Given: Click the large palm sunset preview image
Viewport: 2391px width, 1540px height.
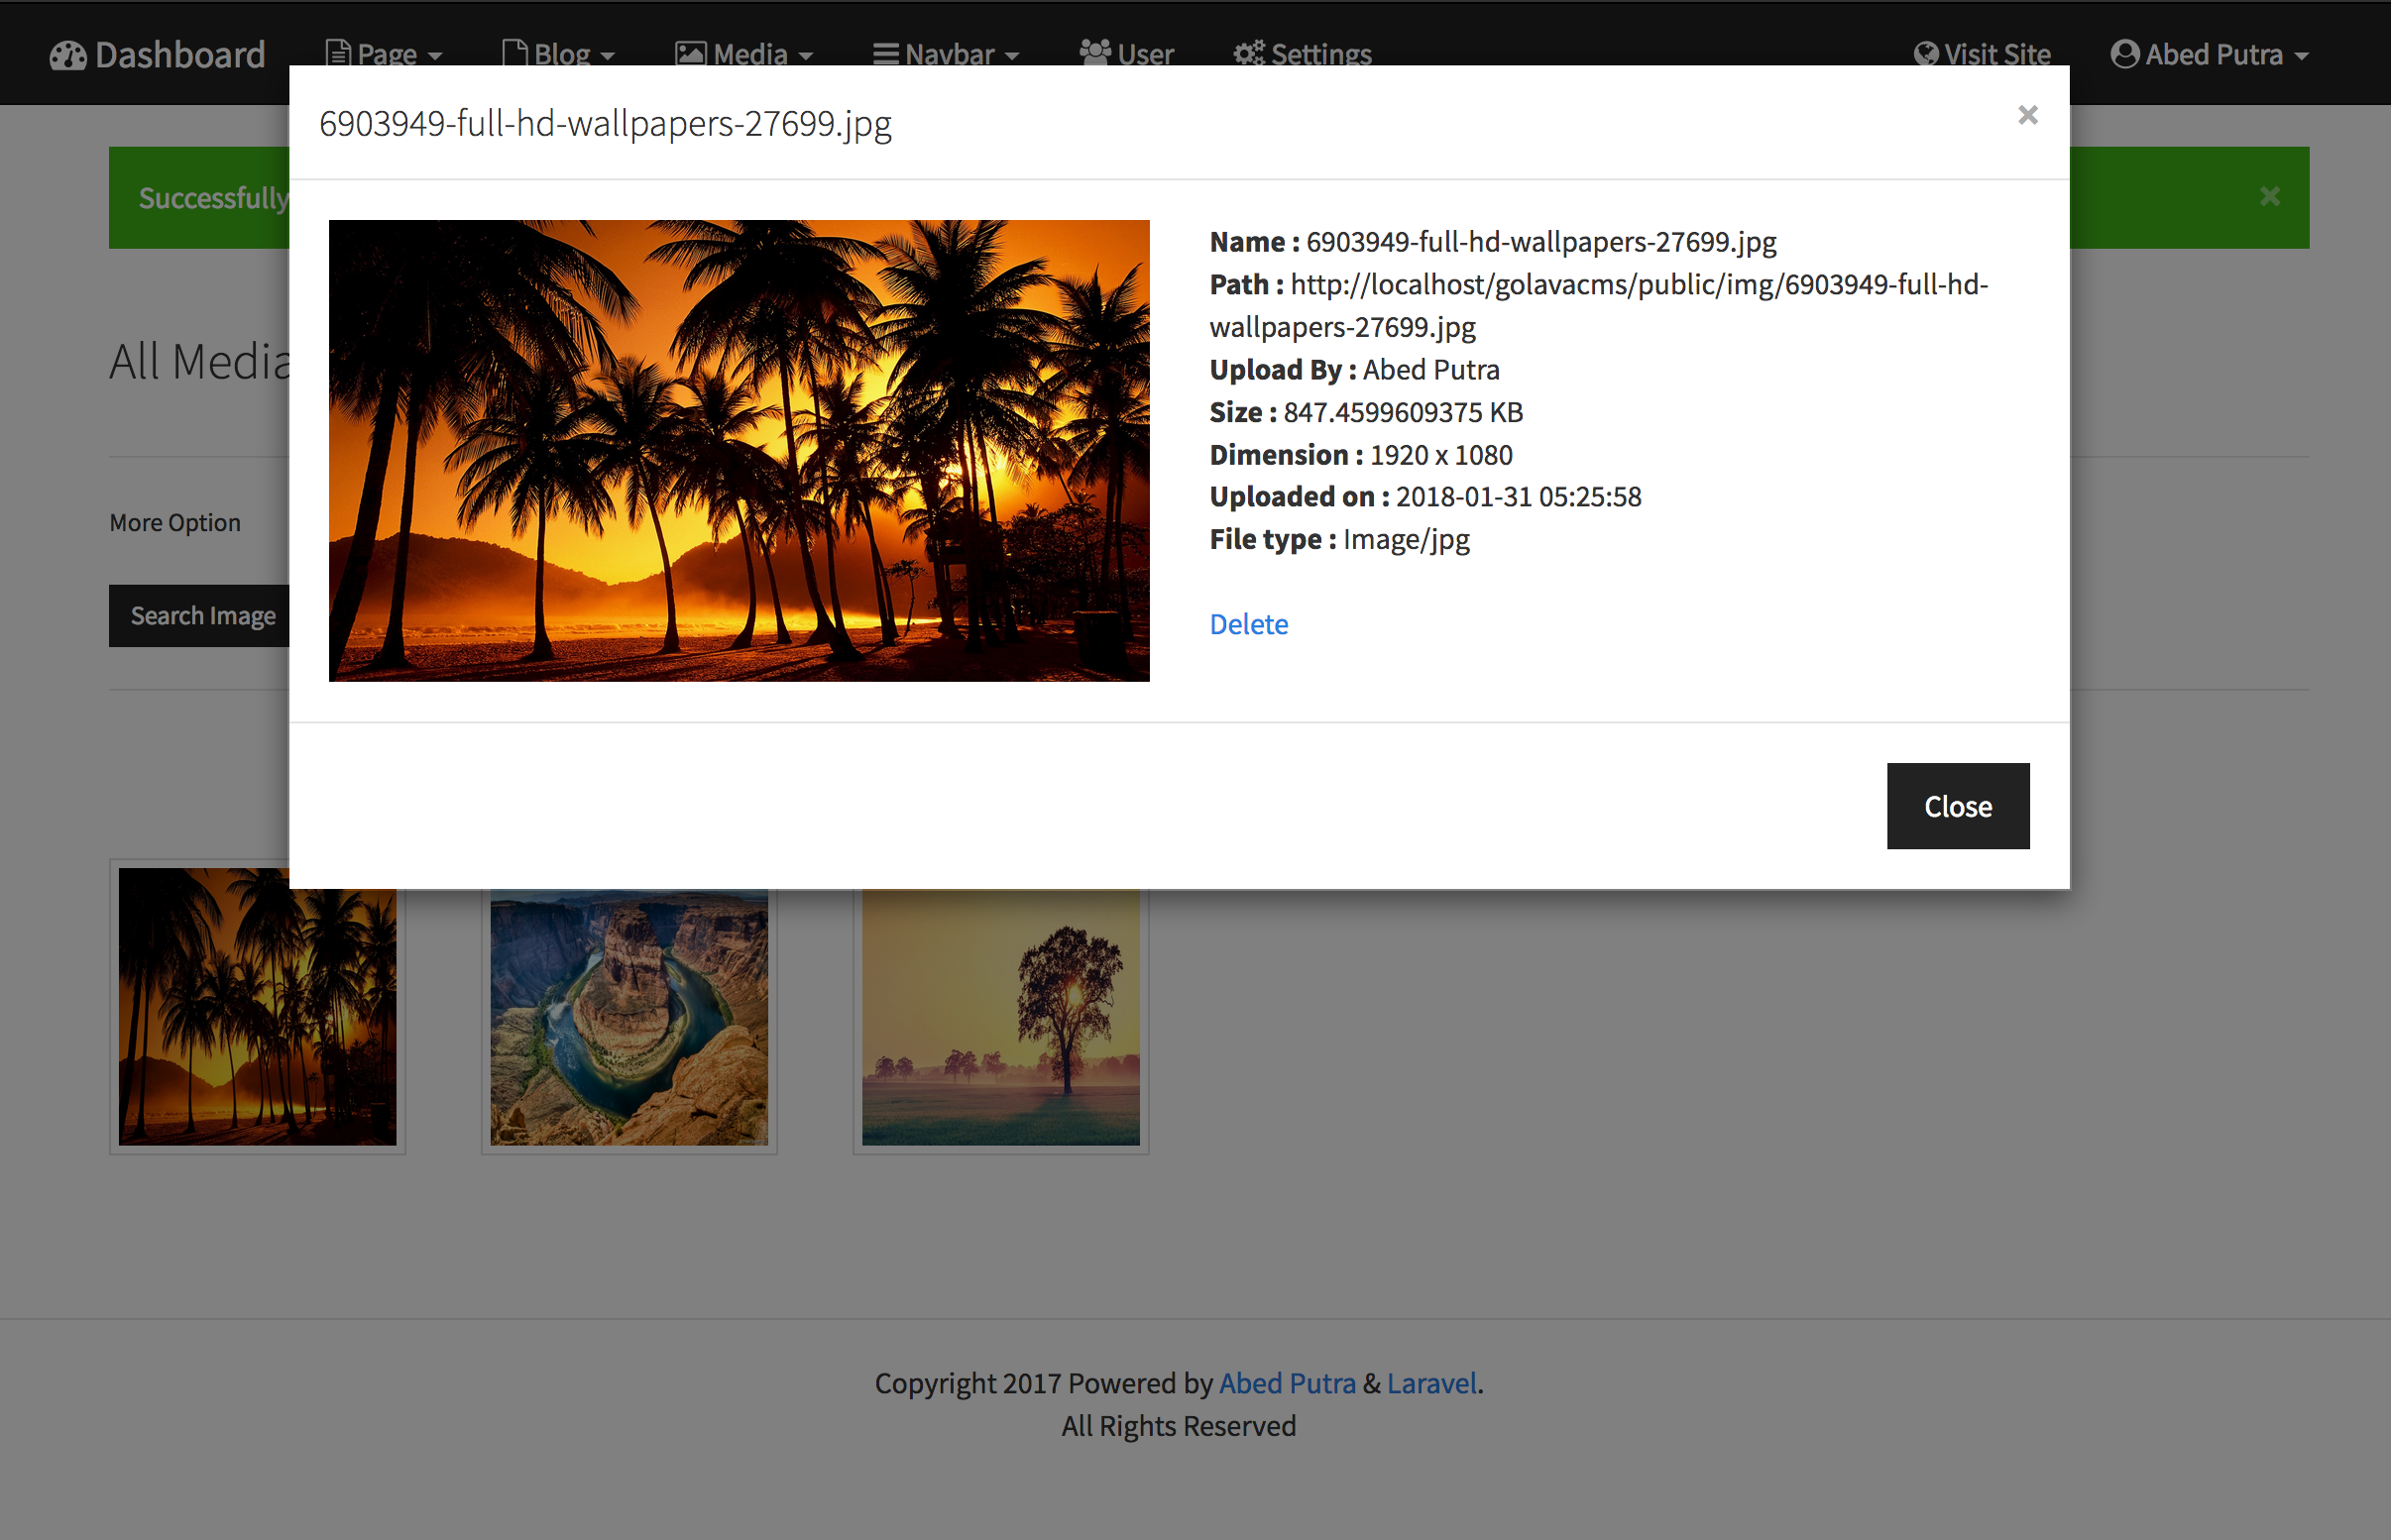Looking at the screenshot, I should [x=739, y=450].
